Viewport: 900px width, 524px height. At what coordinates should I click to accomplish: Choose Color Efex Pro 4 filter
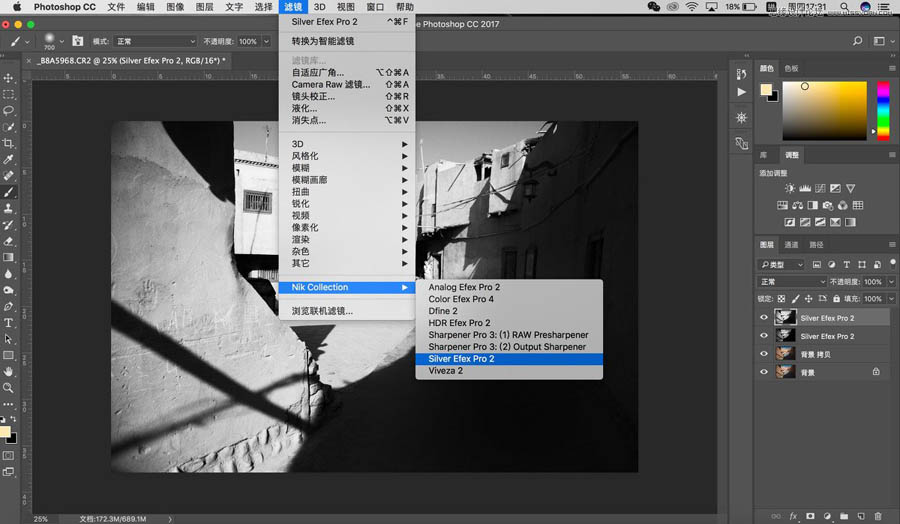tap(509, 299)
